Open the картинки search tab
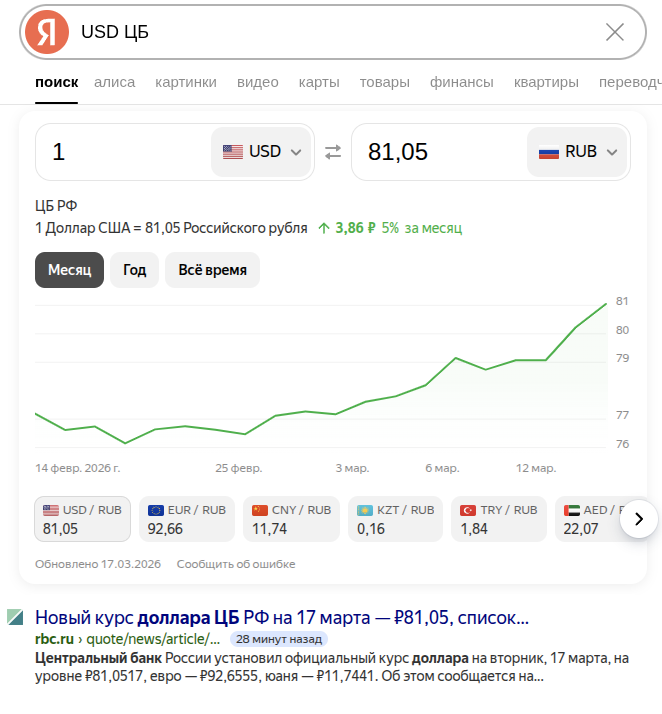The height and width of the screenshot is (714, 662). click(x=186, y=82)
